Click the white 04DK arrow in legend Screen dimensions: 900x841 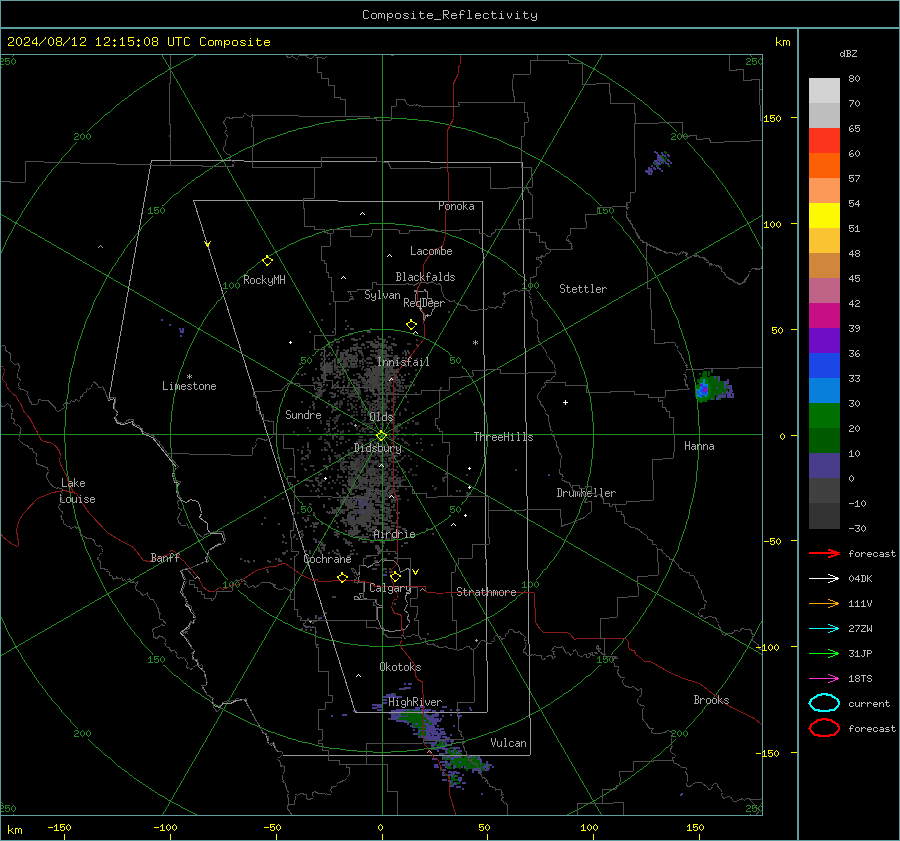(824, 579)
